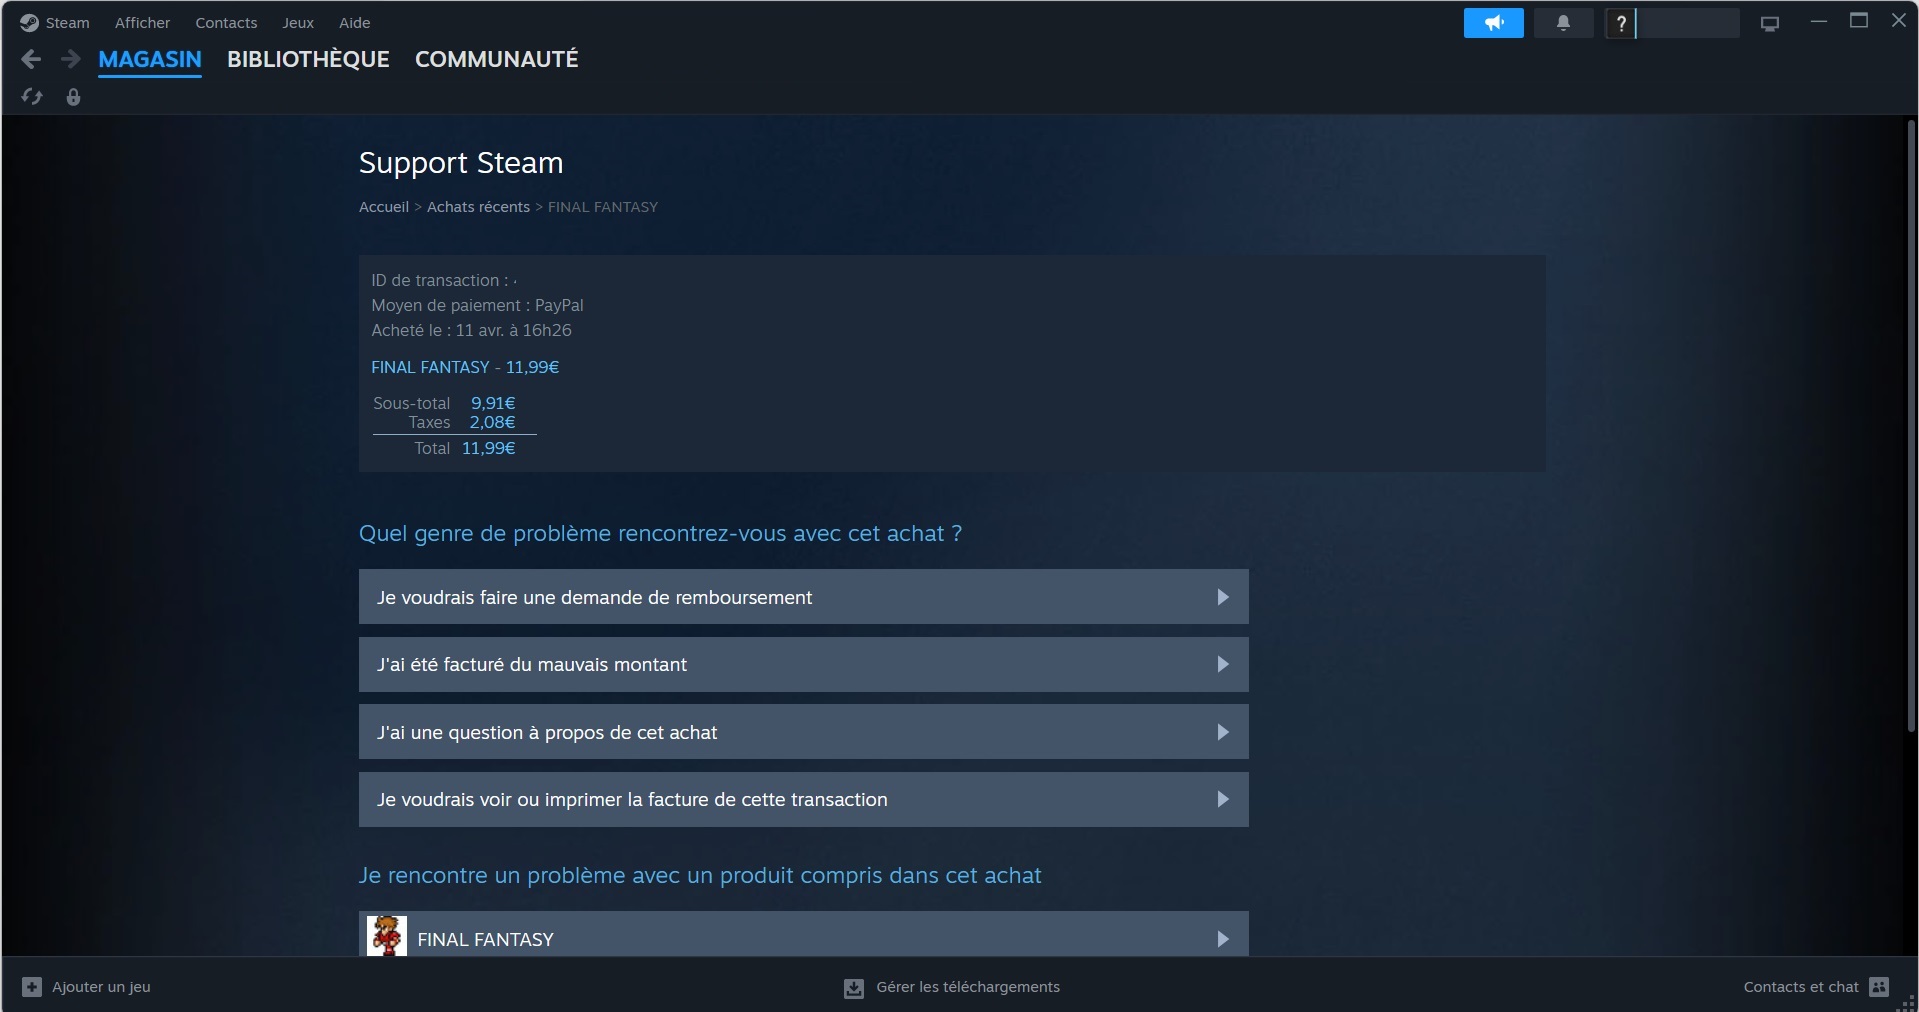Minimize the Steam window
The width and height of the screenshot is (1919, 1012).
(1819, 21)
